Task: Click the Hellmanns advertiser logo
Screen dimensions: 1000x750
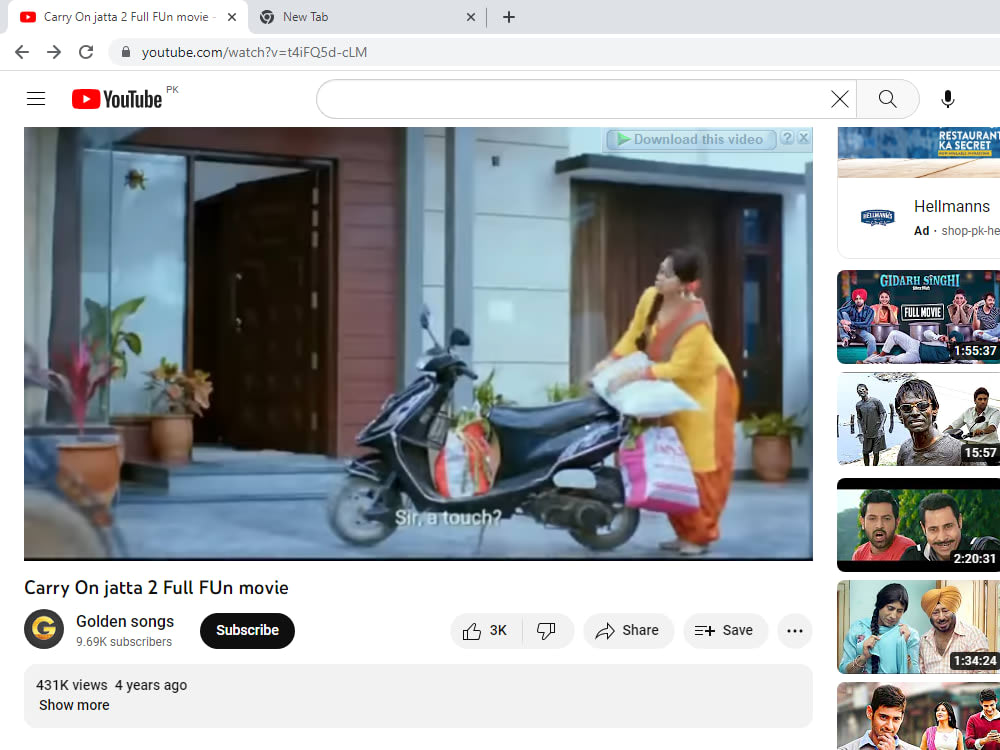Action: (x=878, y=217)
